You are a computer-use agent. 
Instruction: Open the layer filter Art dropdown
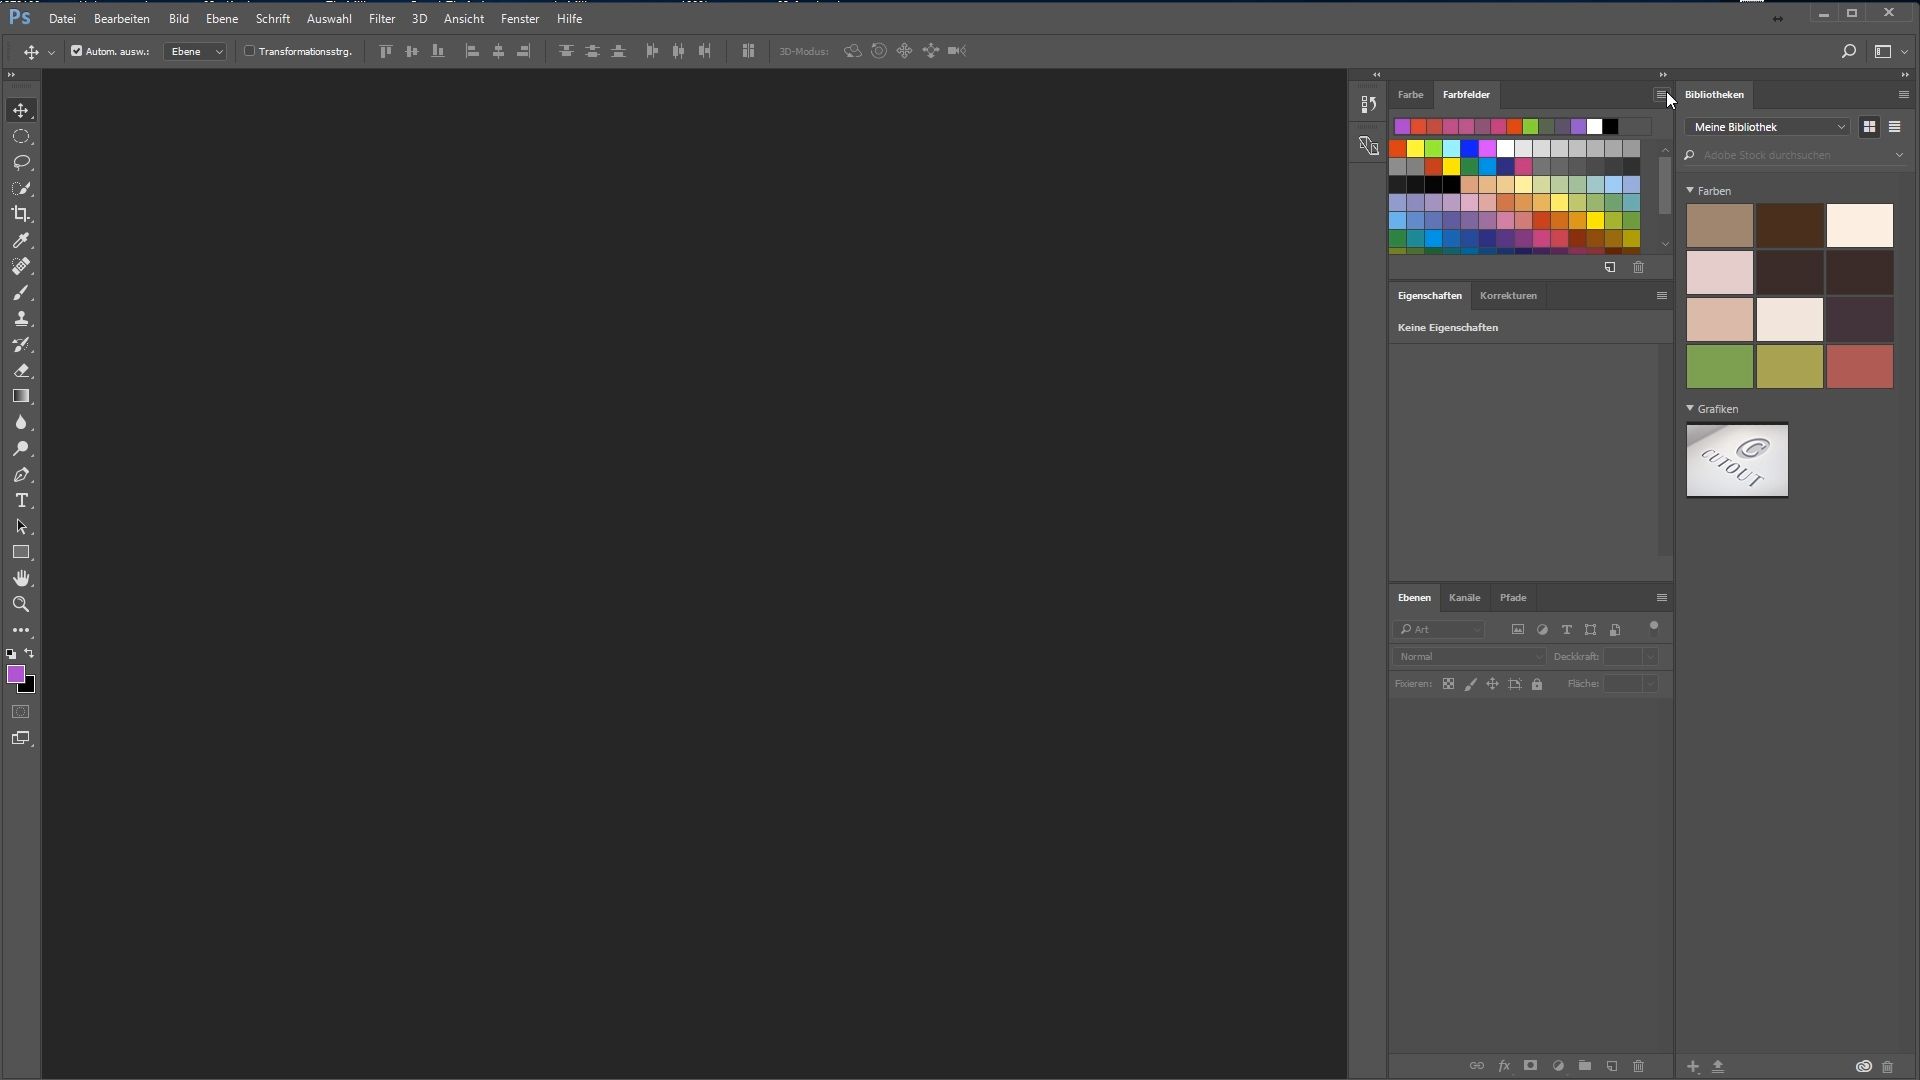tap(1439, 629)
